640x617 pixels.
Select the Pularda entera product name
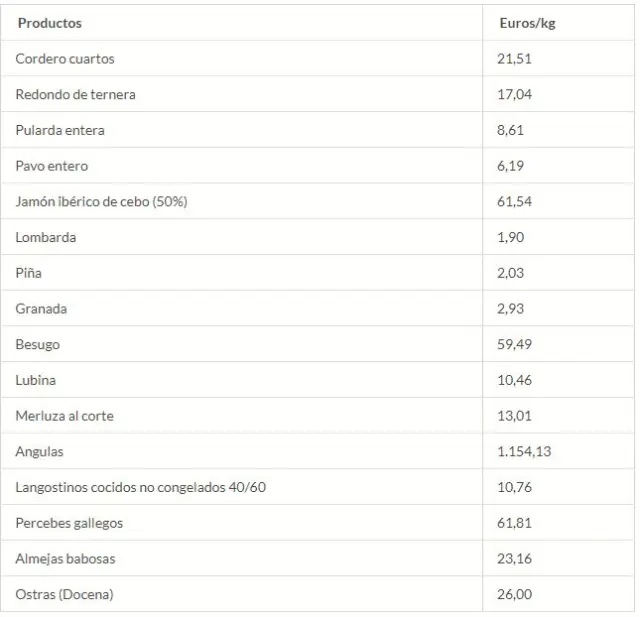point(60,130)
